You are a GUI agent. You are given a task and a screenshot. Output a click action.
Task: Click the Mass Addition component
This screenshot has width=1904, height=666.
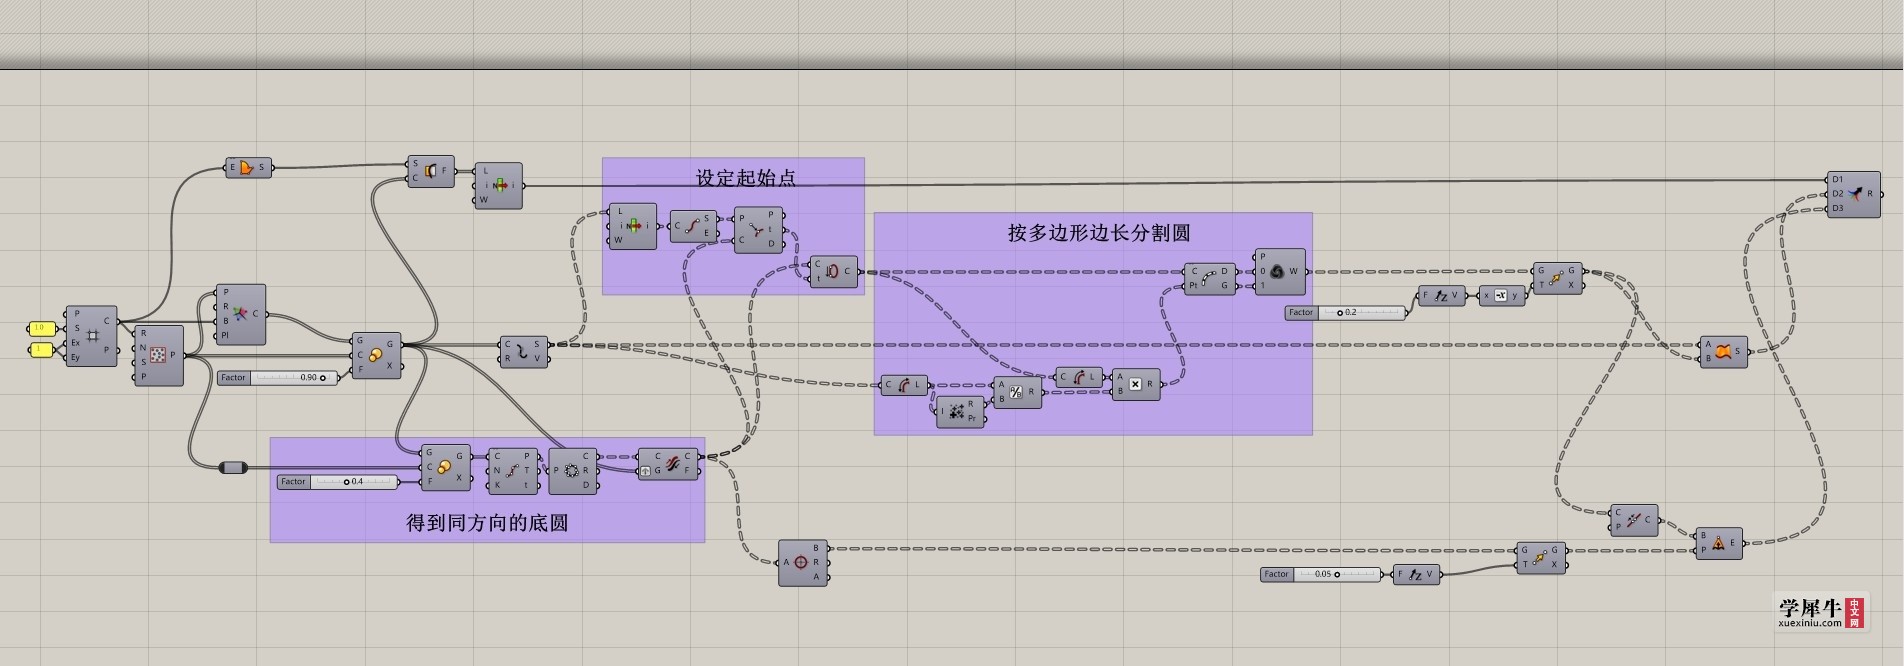pyautogui.click(x=961, y=411)
